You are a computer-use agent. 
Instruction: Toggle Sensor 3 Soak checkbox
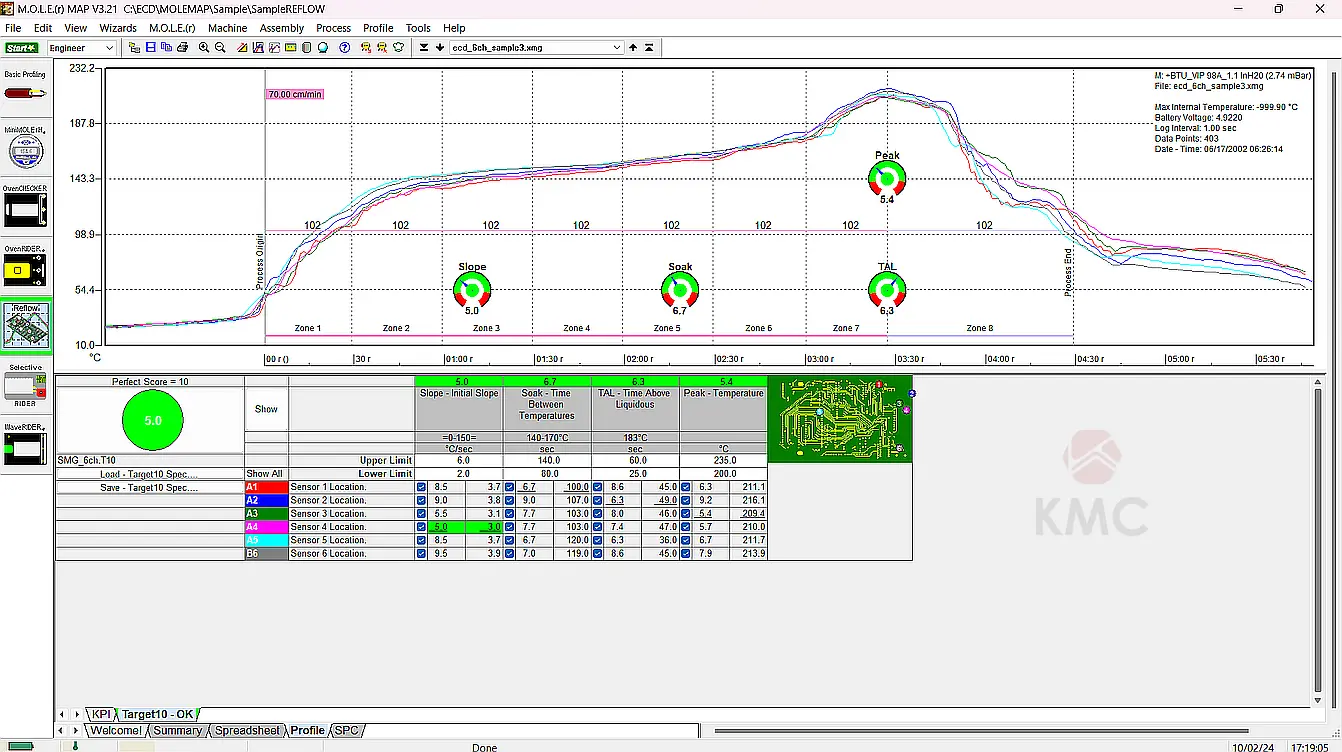tap(510, 514)
